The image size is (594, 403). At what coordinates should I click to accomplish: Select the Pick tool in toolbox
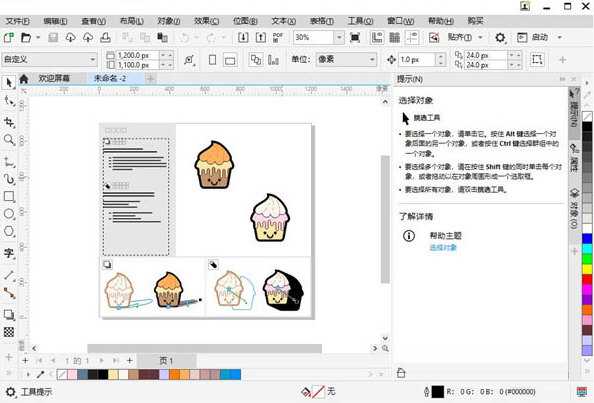[9, 83]
